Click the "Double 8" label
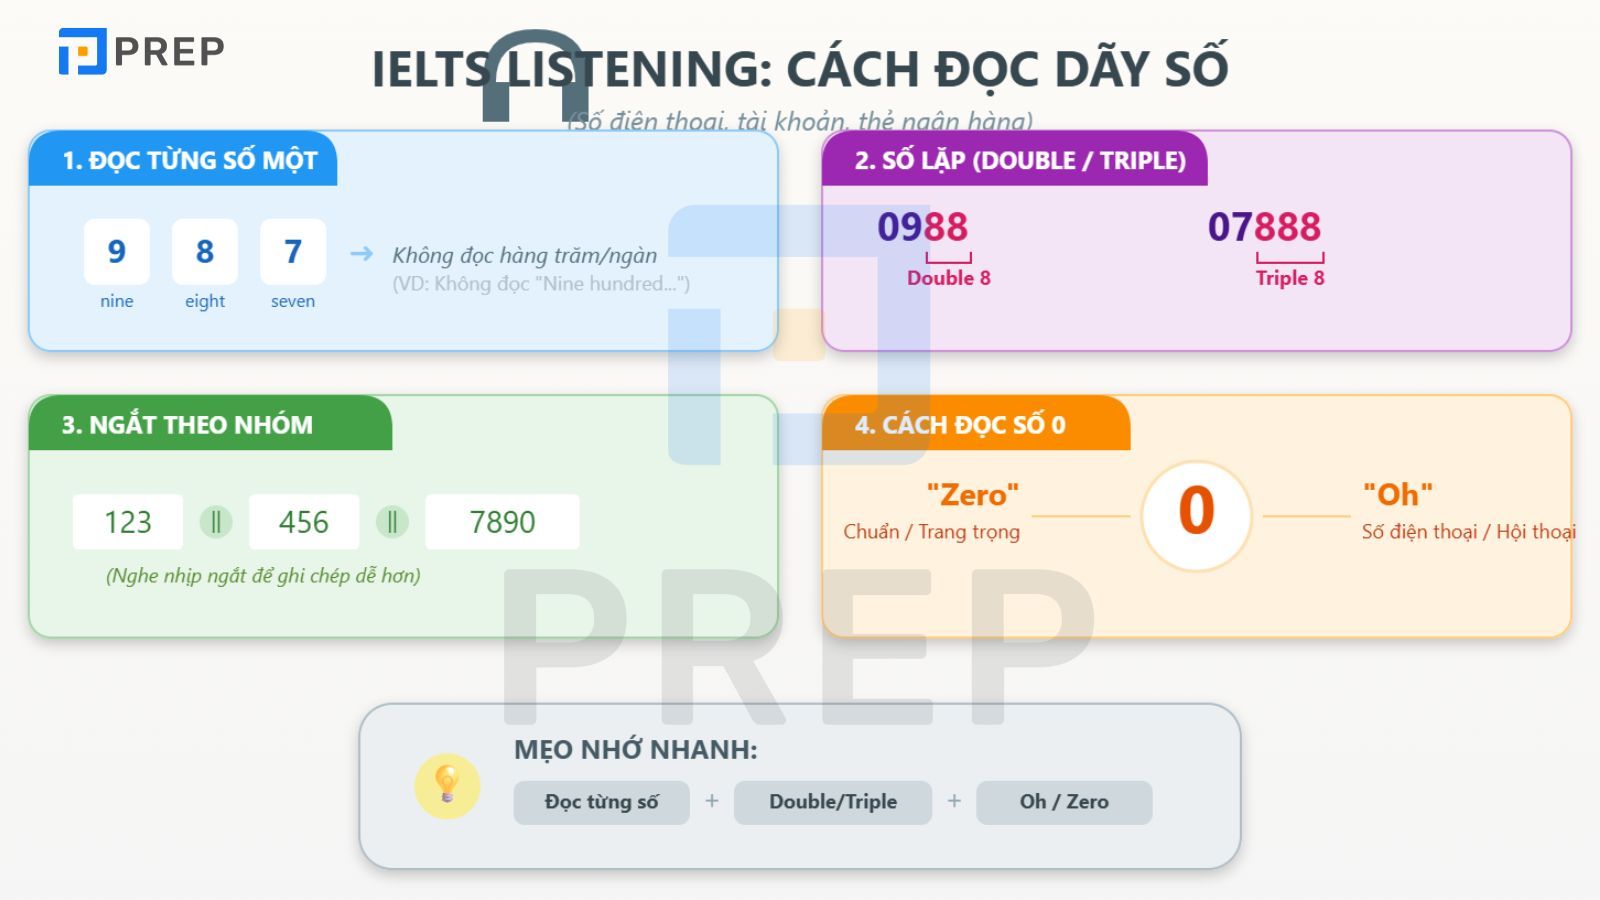Image resolution: width=1600 pixels, height=900 pixels. pos(948,278)
